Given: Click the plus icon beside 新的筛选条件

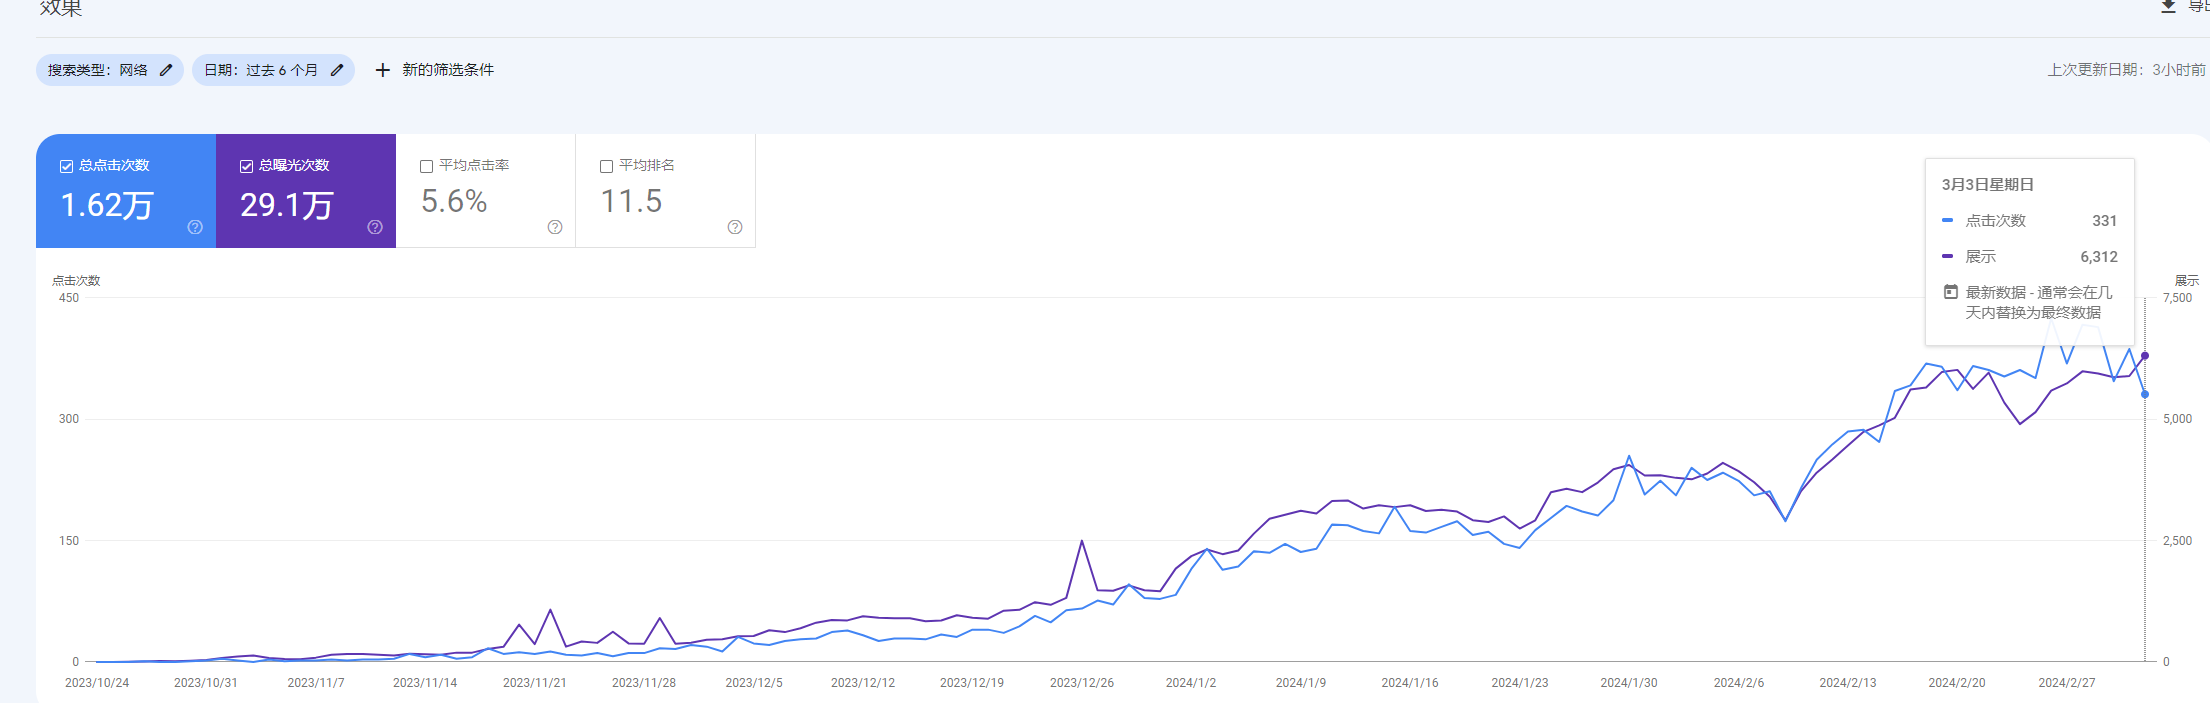Looking at the screenshot, I should pyautogui.click(x=382, y=70).
